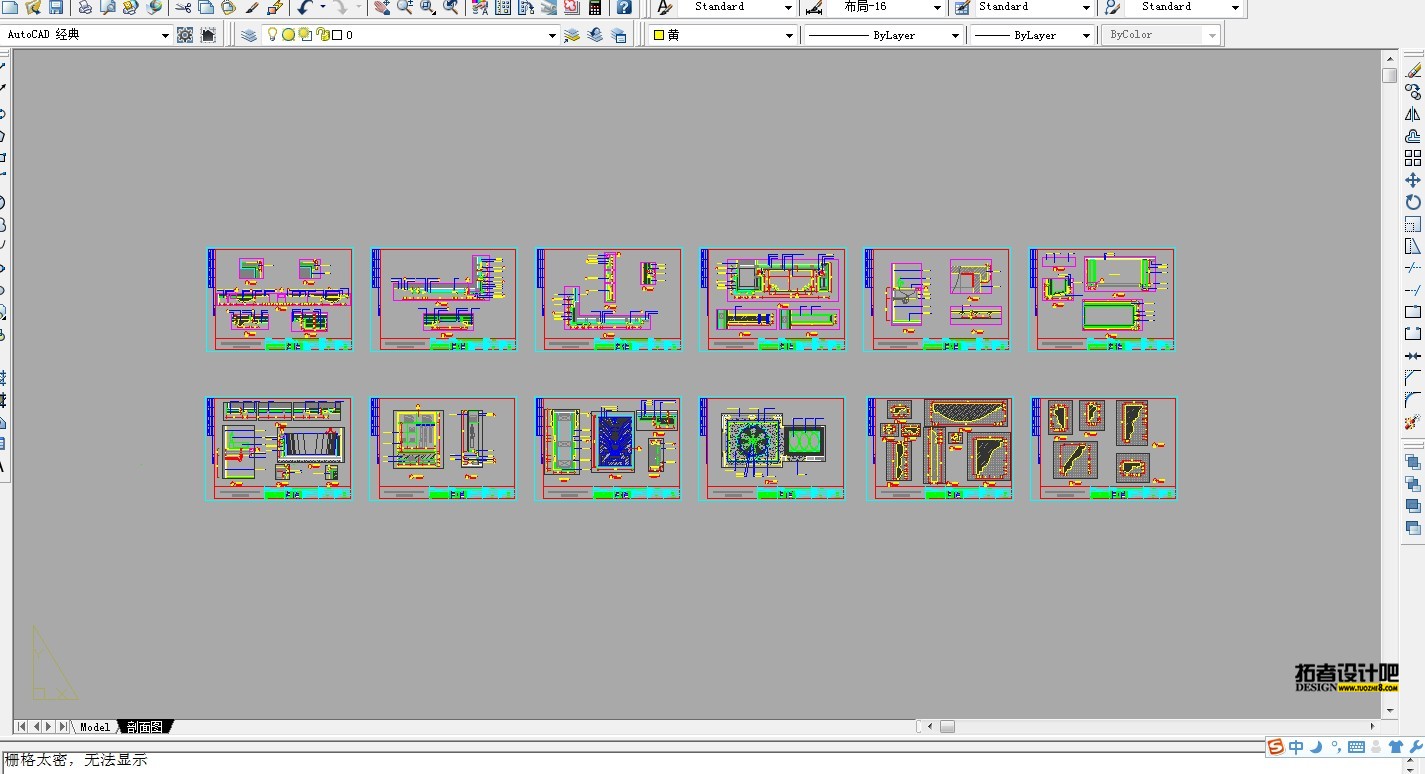The image size is (1425, 774).
Task: Open the table style Standard dropdown
Action: click(x=1034, y=7)
